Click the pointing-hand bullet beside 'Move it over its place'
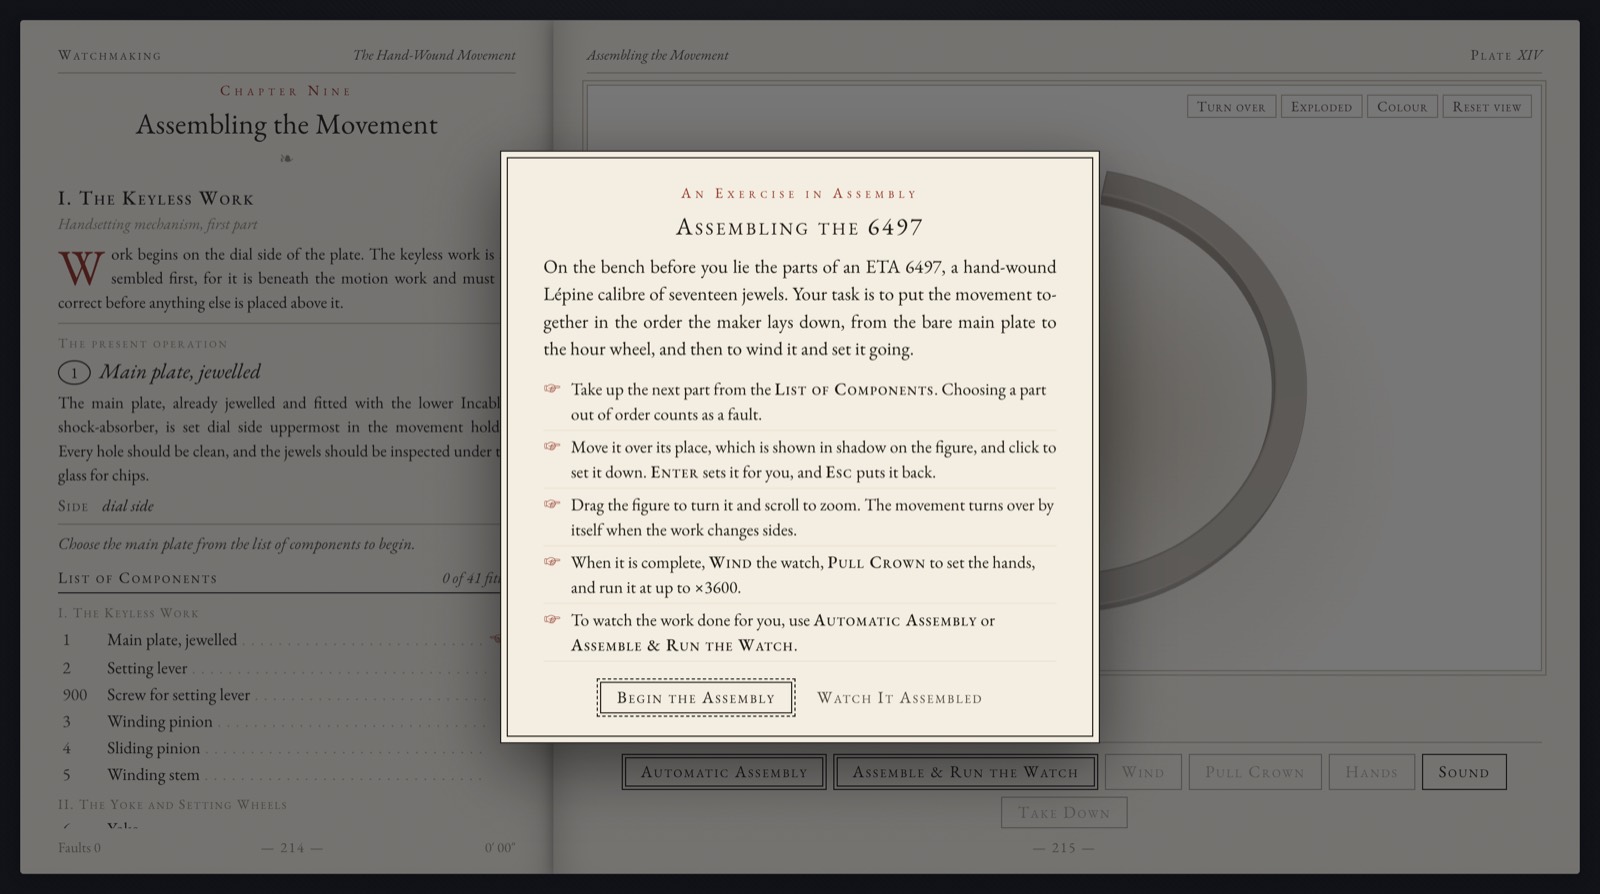The width and height of the screenshot is (1600, 894). (x=551, y=446)
